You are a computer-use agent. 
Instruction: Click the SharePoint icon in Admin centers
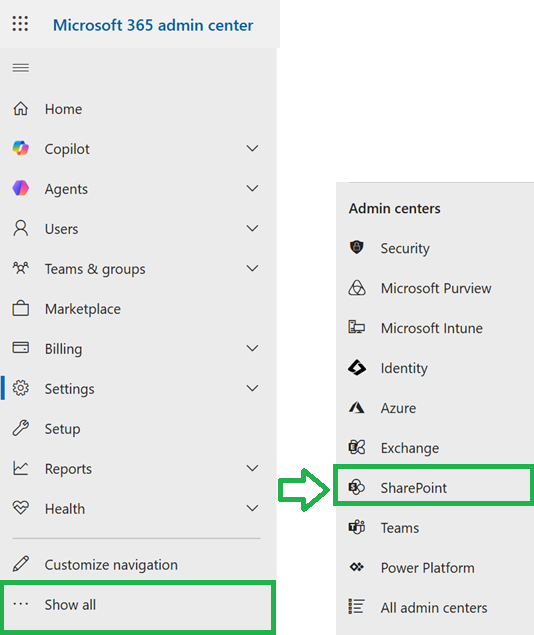click(357, 487)
